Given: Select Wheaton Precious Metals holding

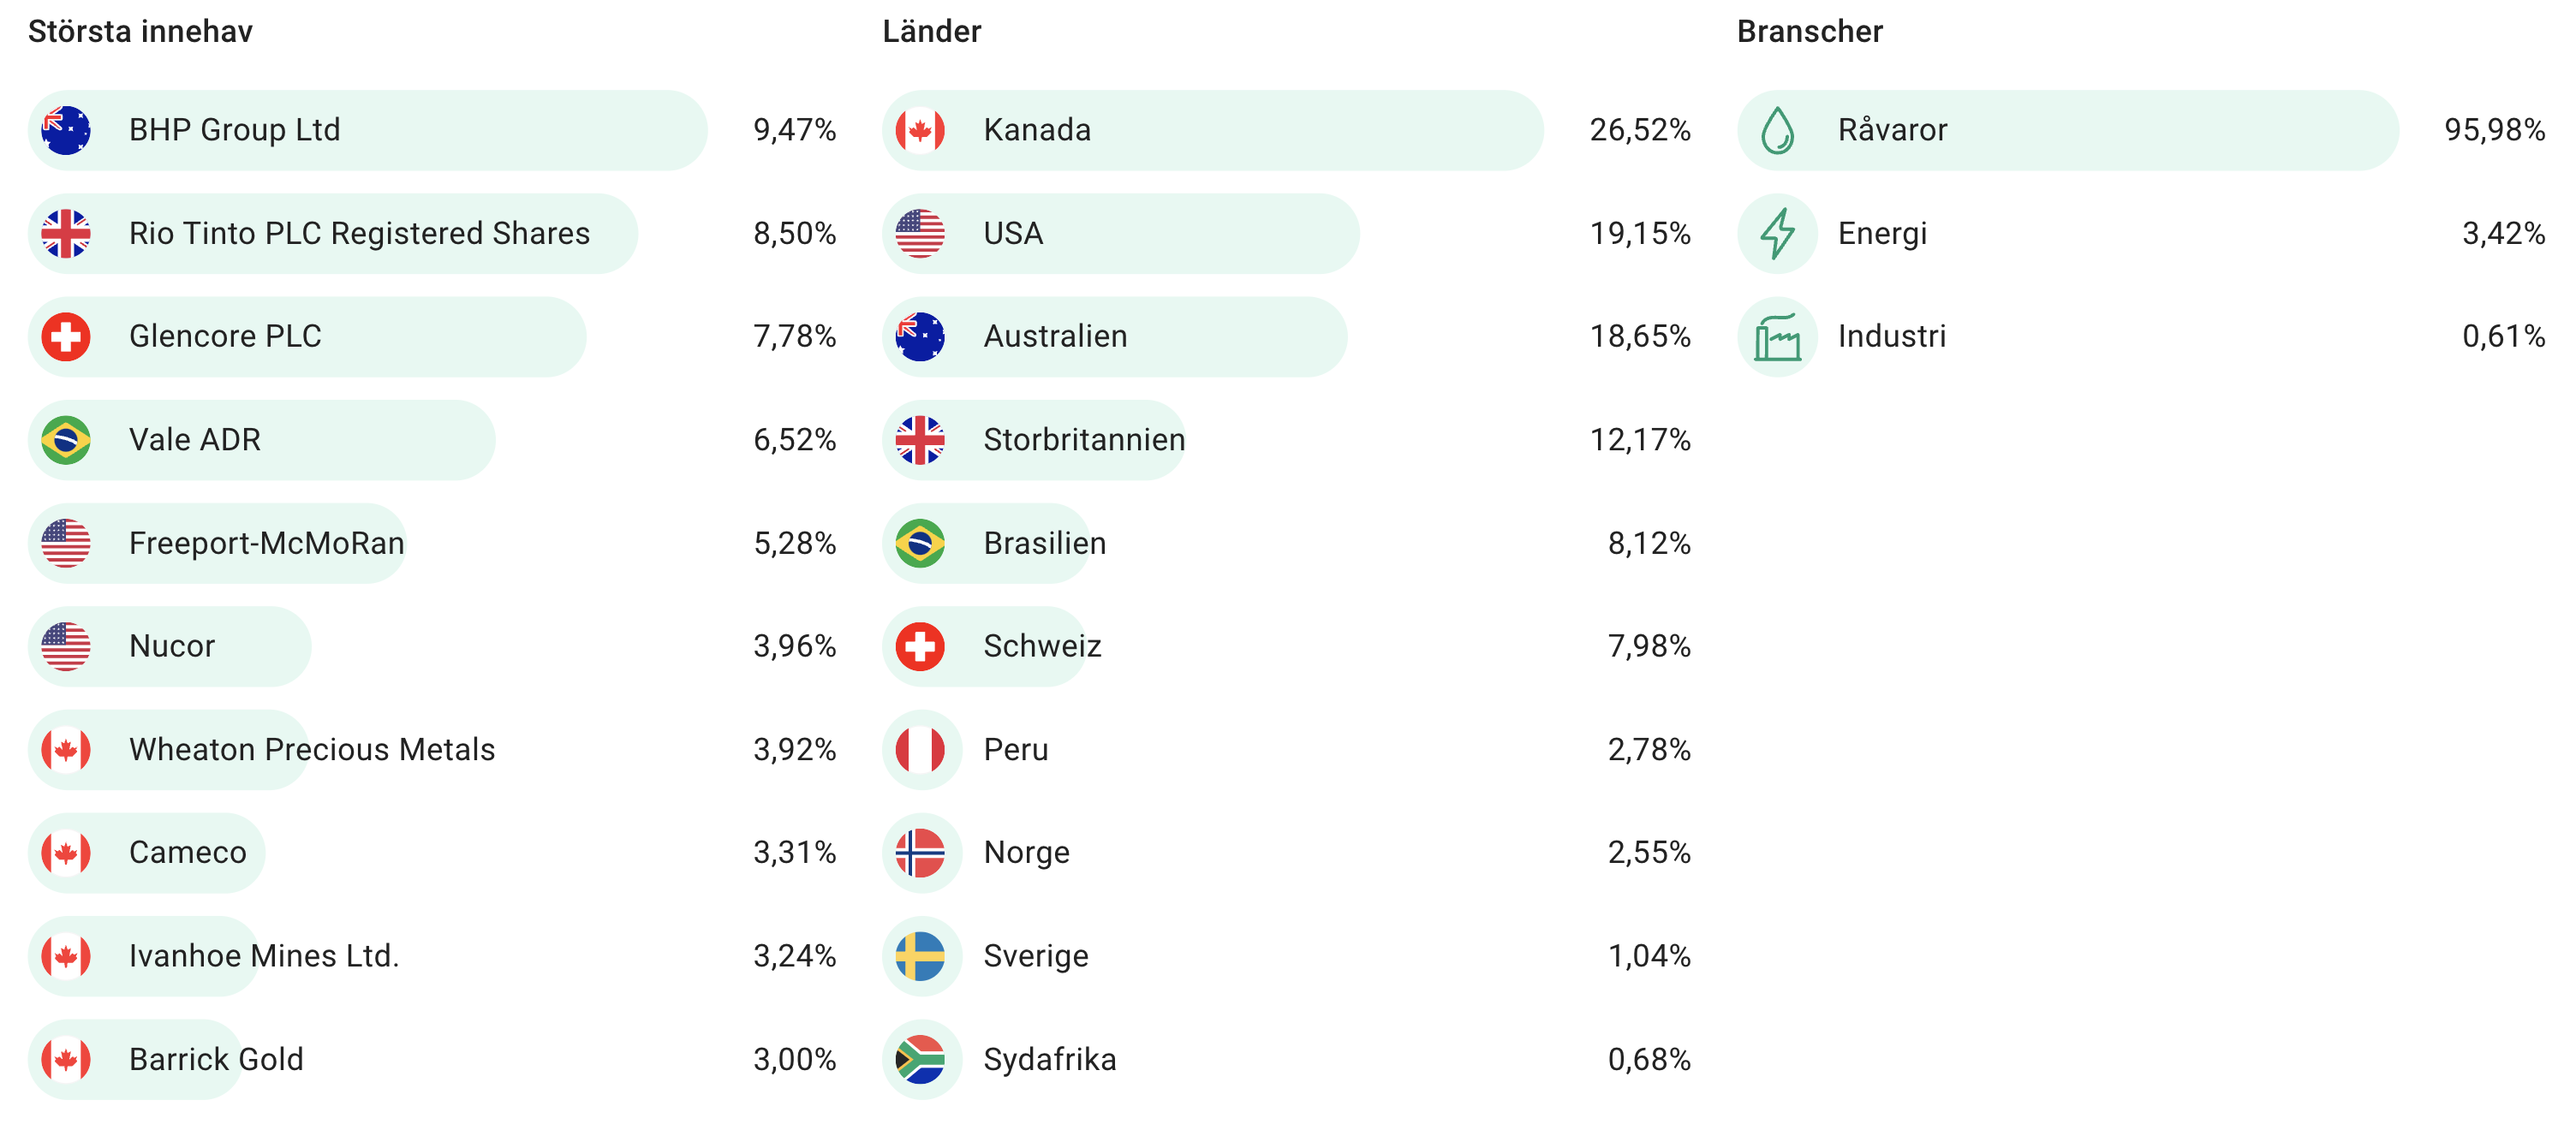Looking at the screenshot, I should [x=311, y=749].
